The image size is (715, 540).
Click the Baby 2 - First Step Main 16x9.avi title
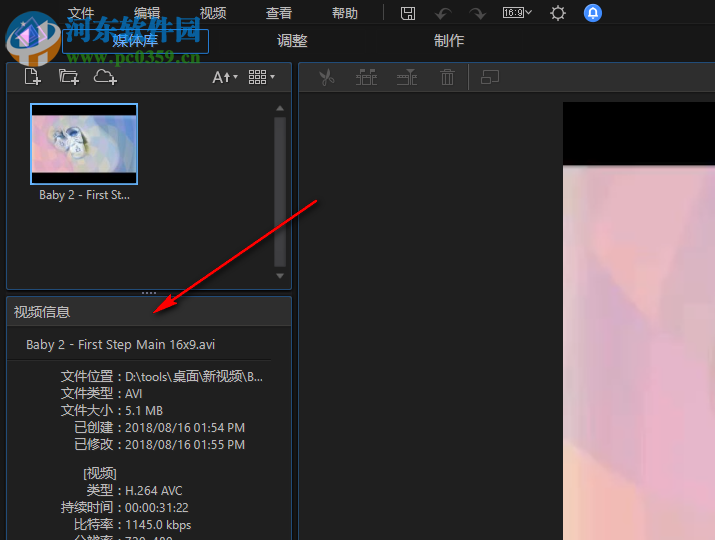120,344
